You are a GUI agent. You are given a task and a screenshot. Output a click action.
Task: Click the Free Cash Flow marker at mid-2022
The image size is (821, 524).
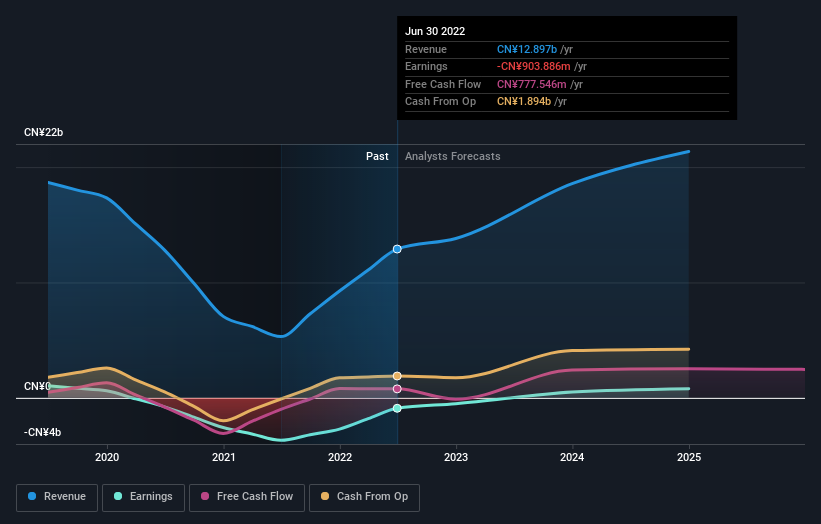pyautogui.click(x=397, y=389)
